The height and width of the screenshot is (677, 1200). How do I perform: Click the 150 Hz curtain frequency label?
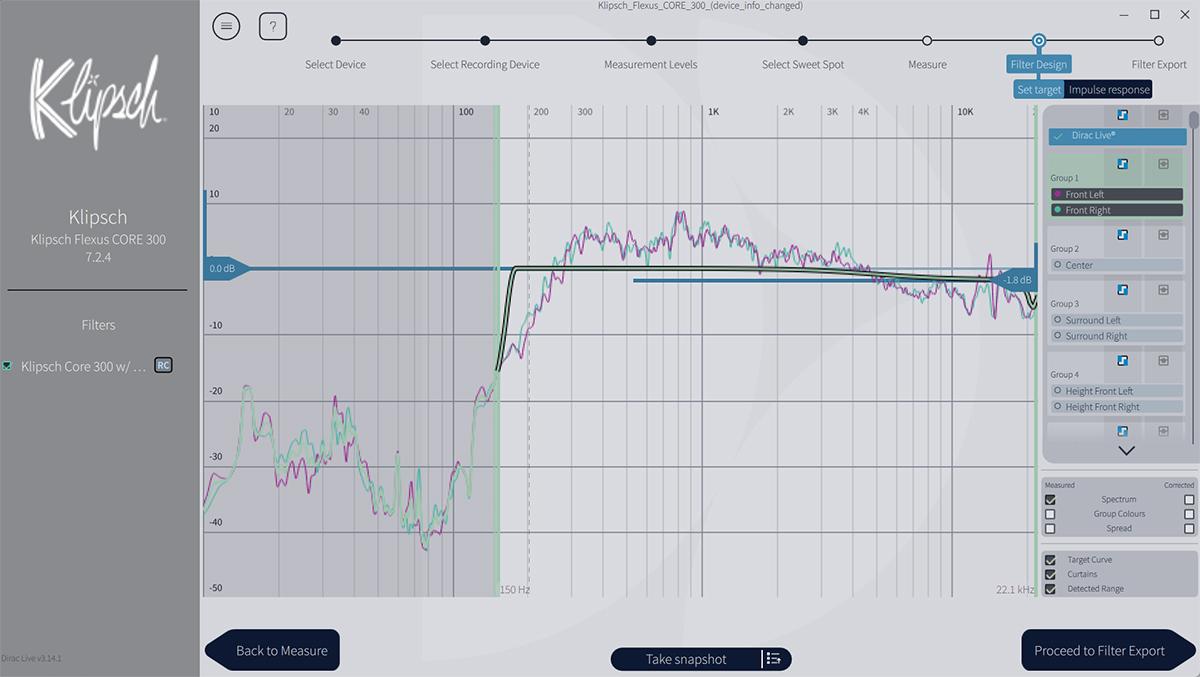point(515,590)
